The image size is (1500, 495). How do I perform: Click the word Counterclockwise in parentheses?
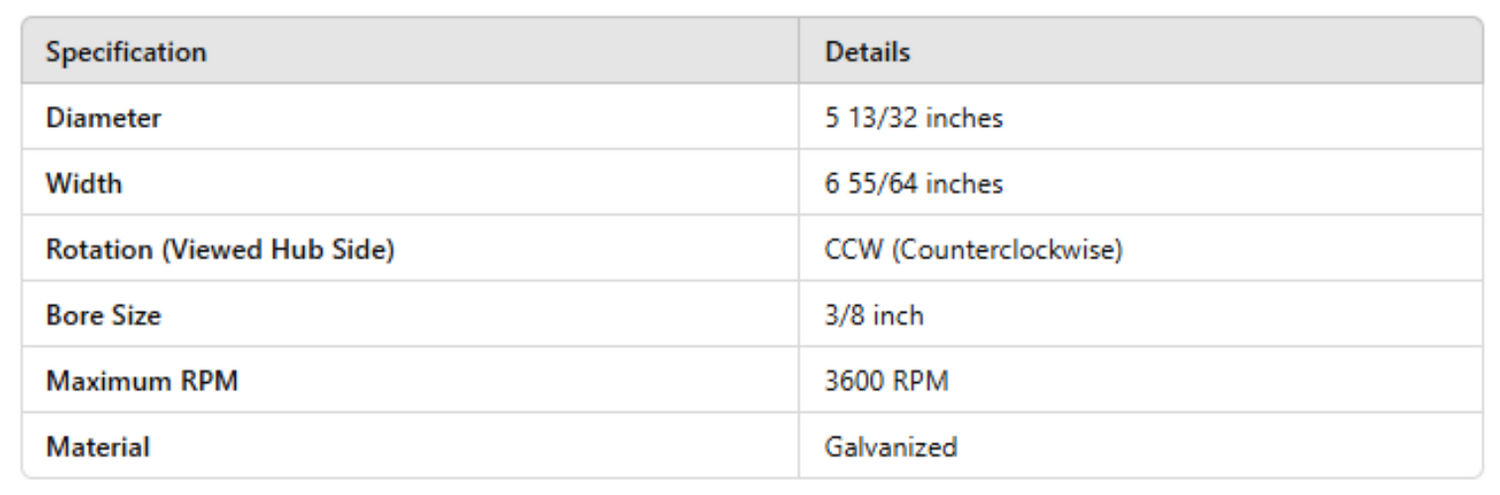tap(1004, 250)
